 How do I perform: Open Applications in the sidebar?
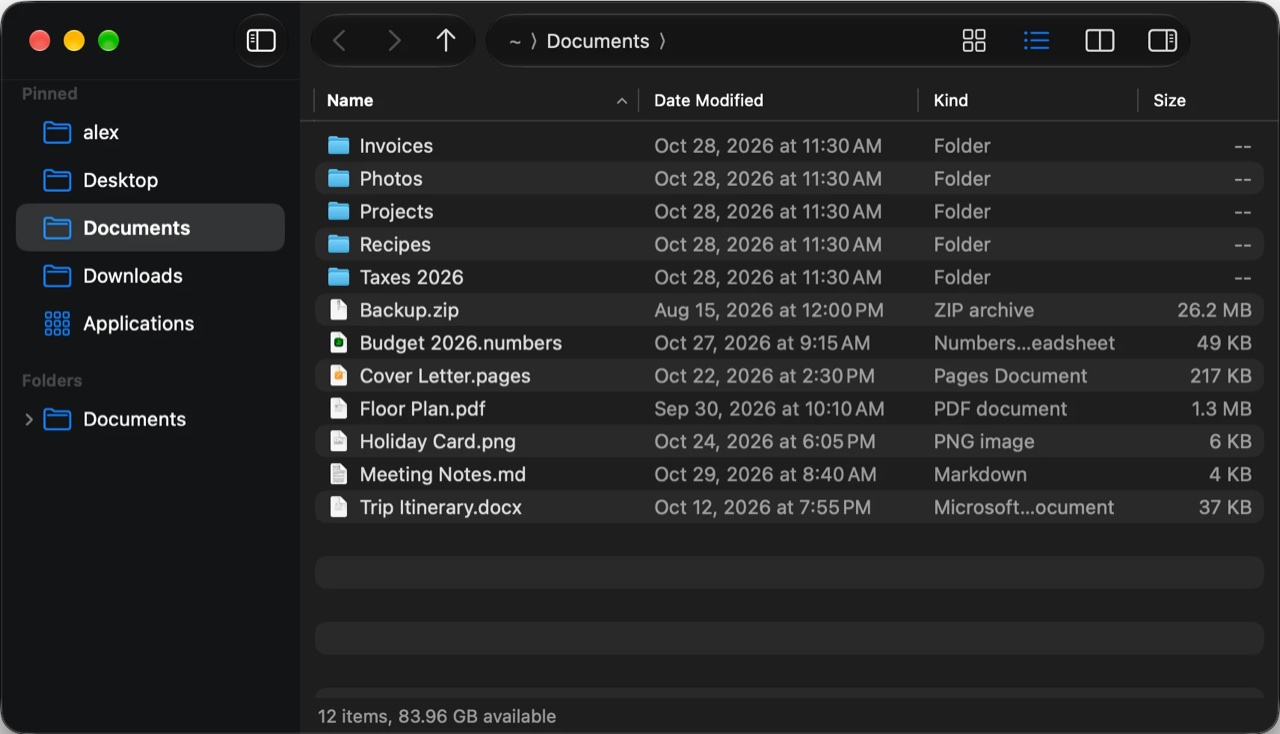point(150,324)
